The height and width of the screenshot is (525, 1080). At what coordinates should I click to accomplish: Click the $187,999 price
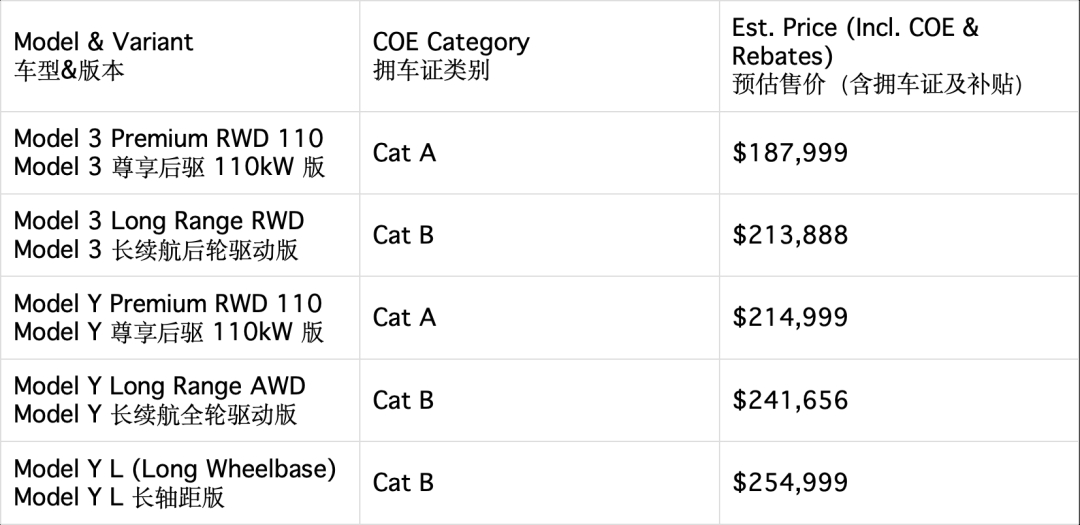pyautogui.click(x=790, y=153)
